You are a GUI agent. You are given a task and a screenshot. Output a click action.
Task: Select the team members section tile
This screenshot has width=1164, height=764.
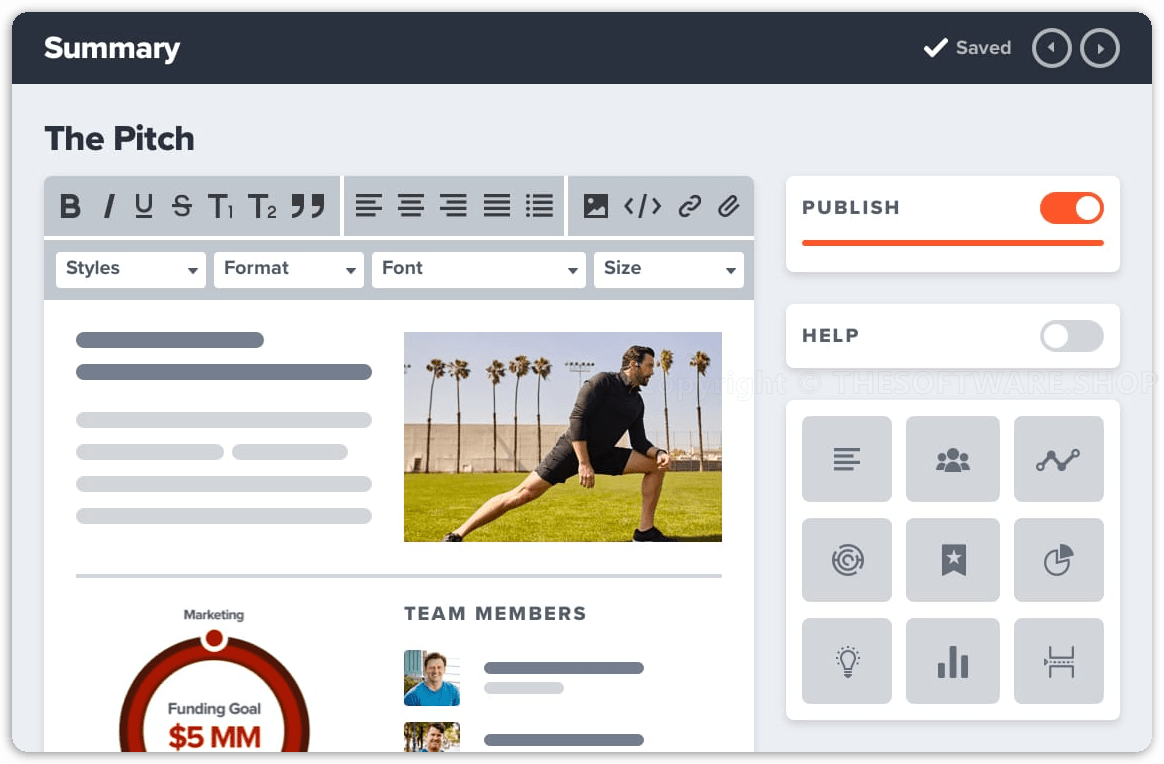point(952,459)
